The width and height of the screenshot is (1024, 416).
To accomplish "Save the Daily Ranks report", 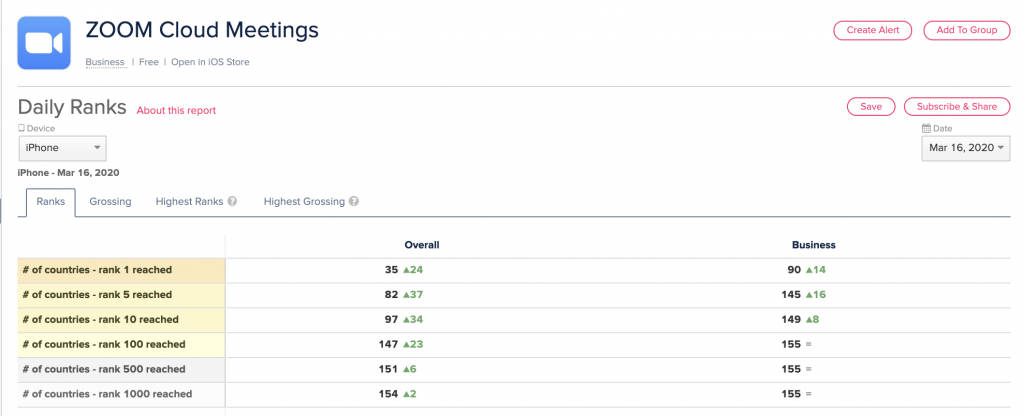I will tap(870, 107).
